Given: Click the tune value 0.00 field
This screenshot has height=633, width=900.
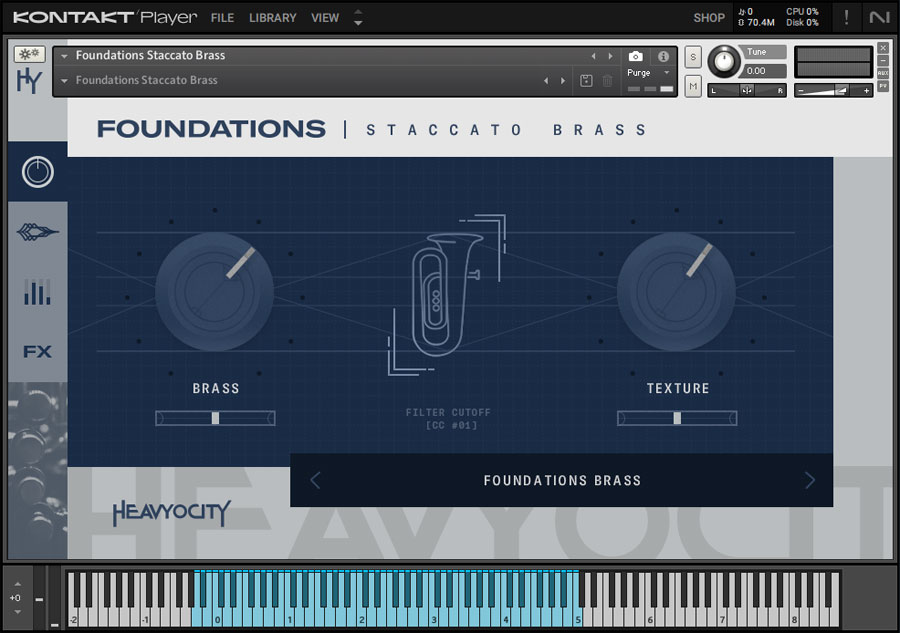Looking at the screenshot, I should pyautogui.click(x=764, y=71).
